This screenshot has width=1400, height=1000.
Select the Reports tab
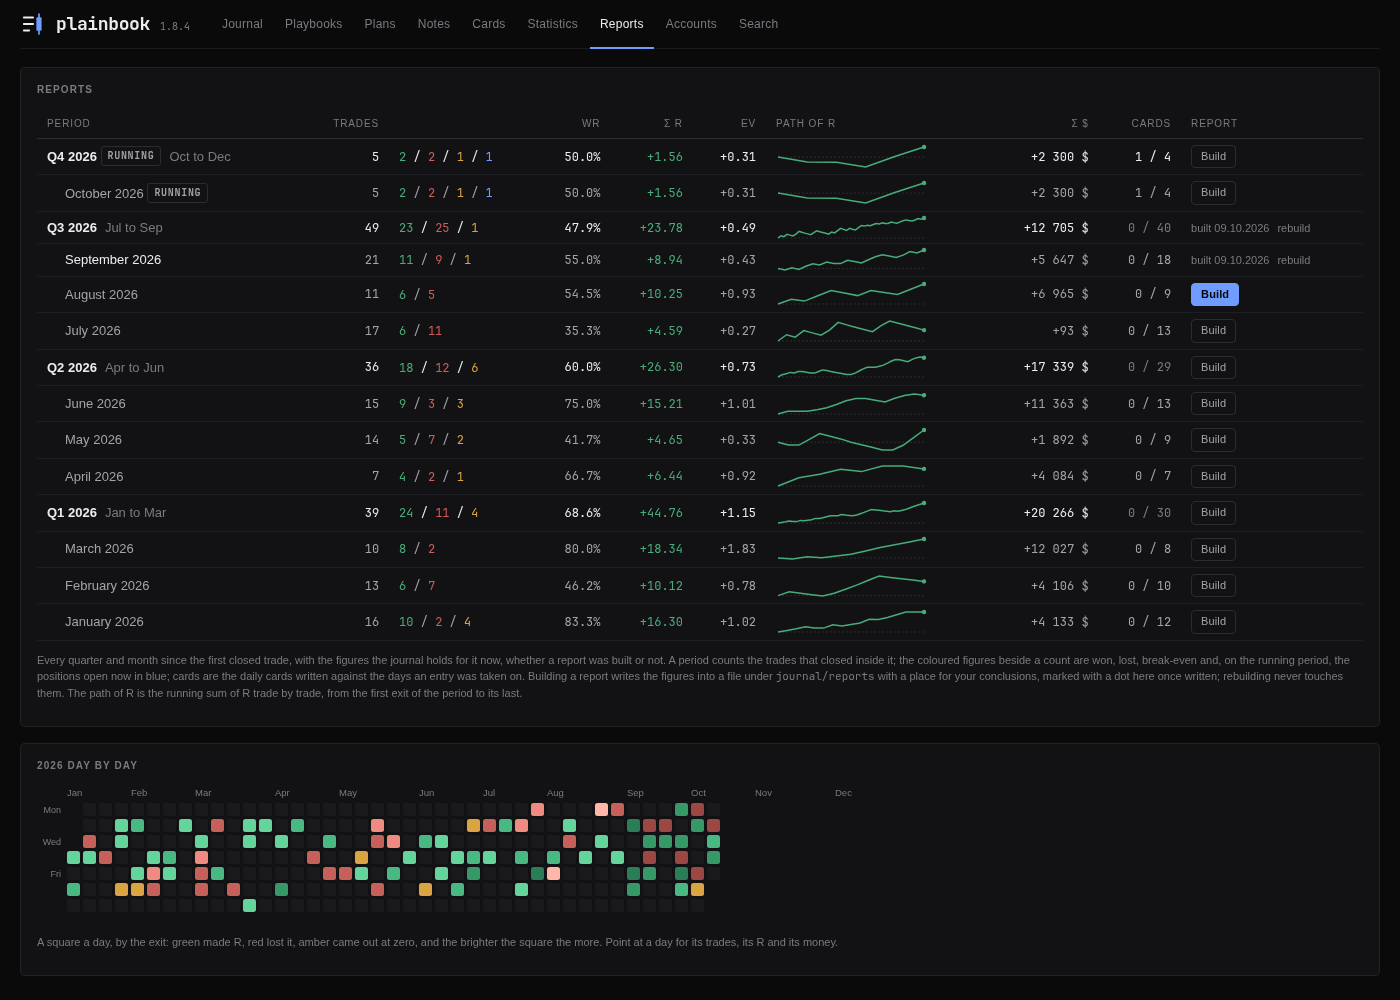[622, 24]
